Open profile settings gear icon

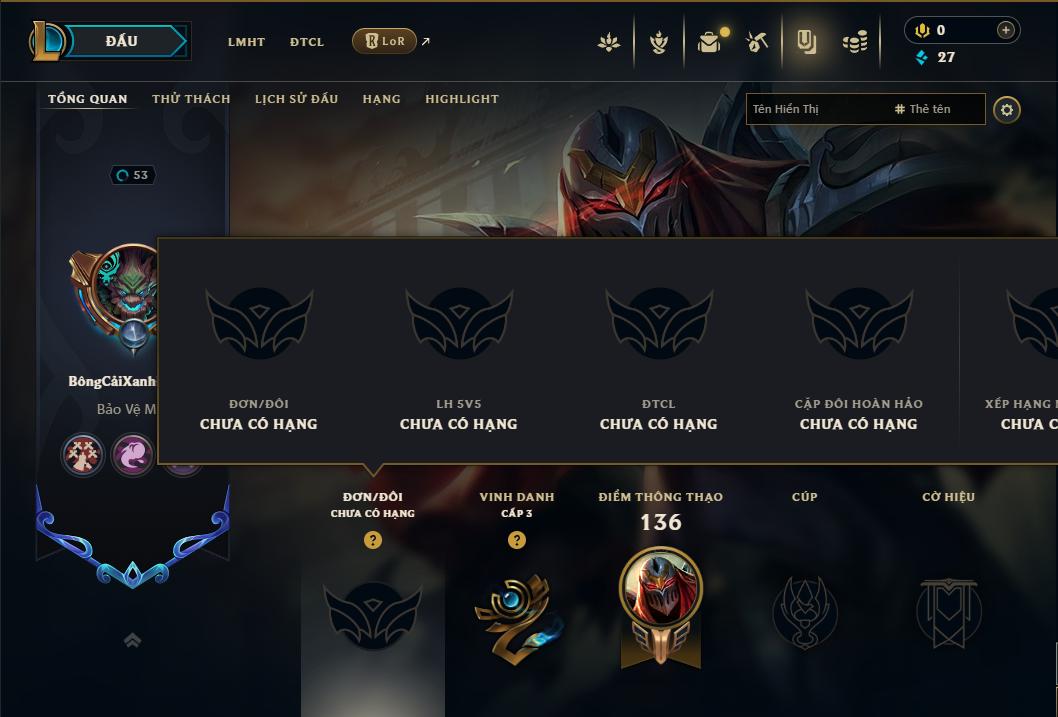click(1007, 110)
